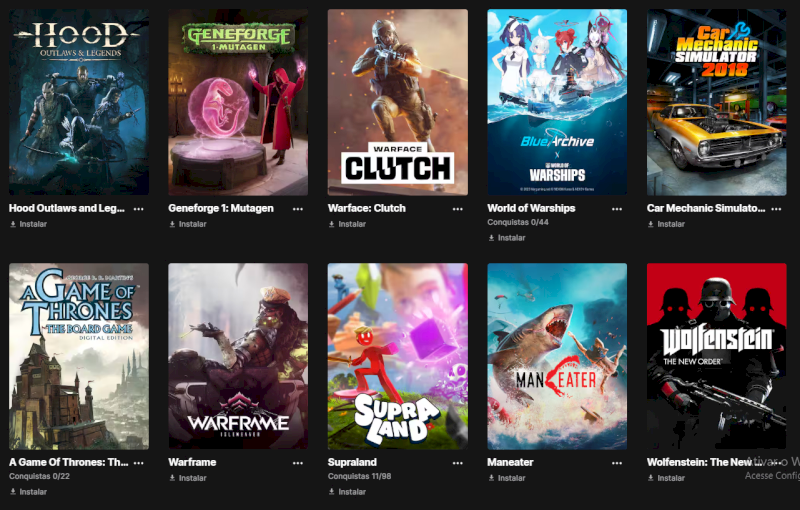Viewport: 800px width, 510px height.
Task: Install World of Warships
Action: [x=507, y=238]
